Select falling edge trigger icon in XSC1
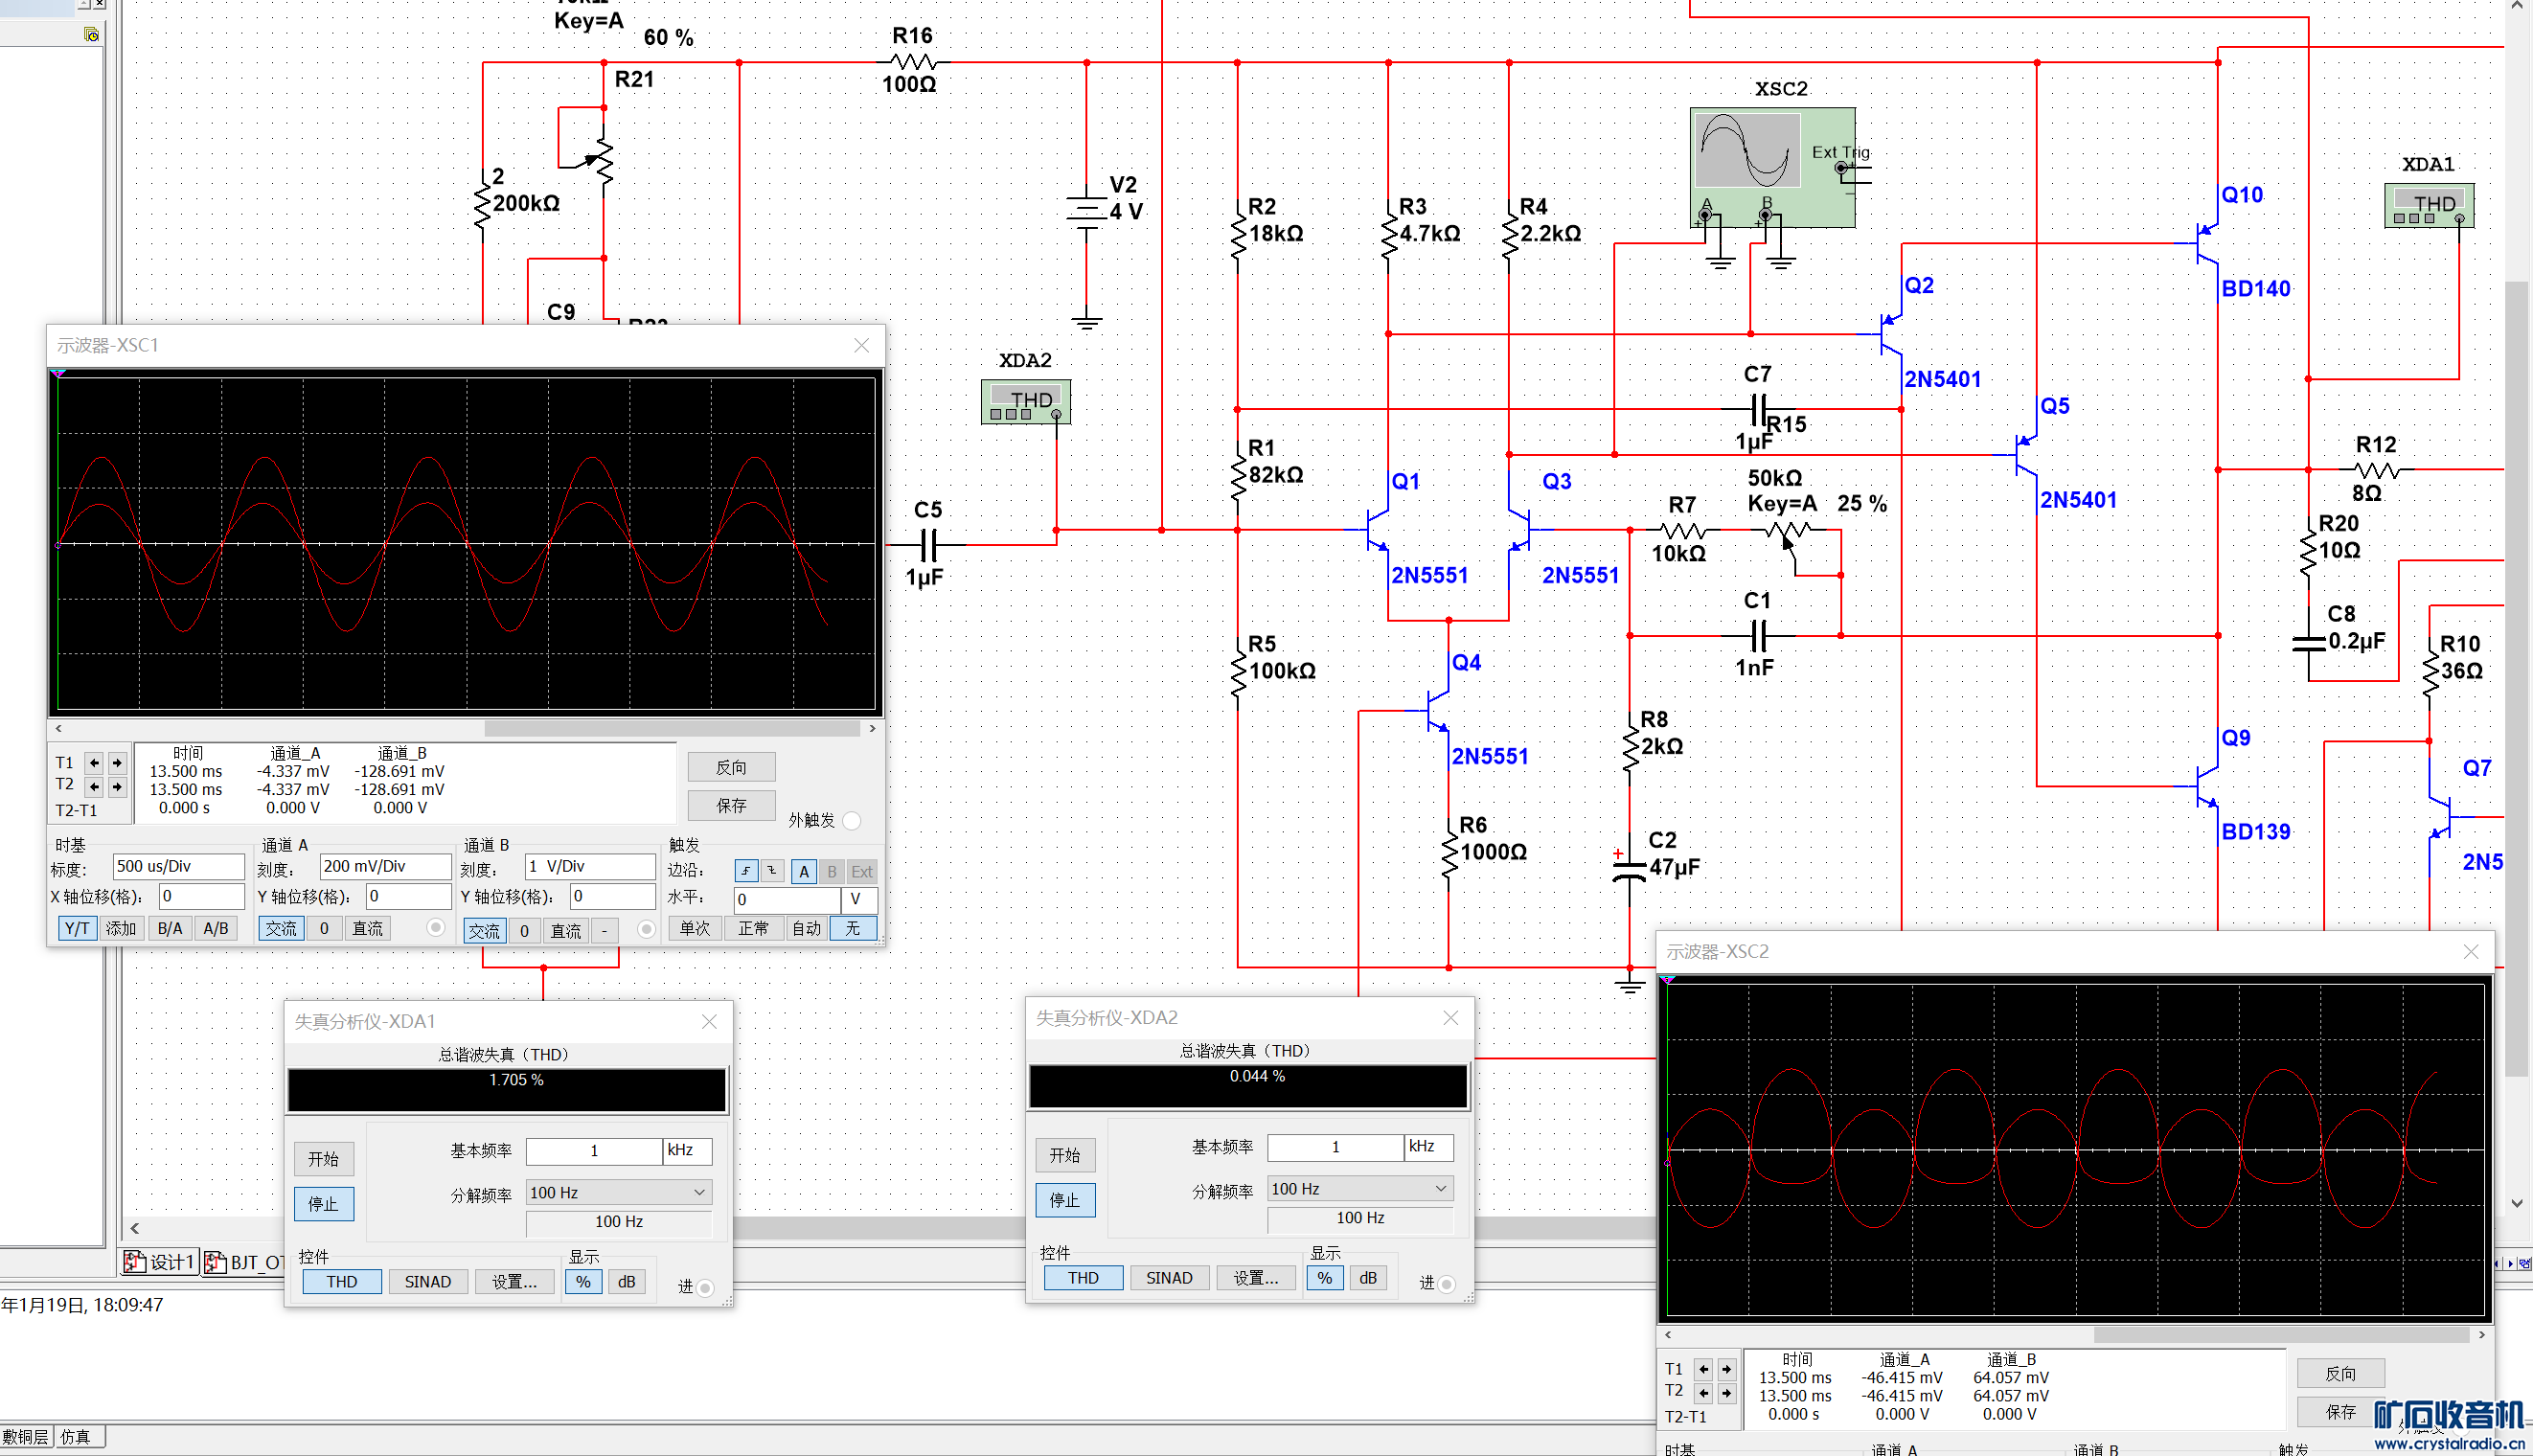Image resolution: width=2533 pixels, height=1456 pixels. (772, 871)
